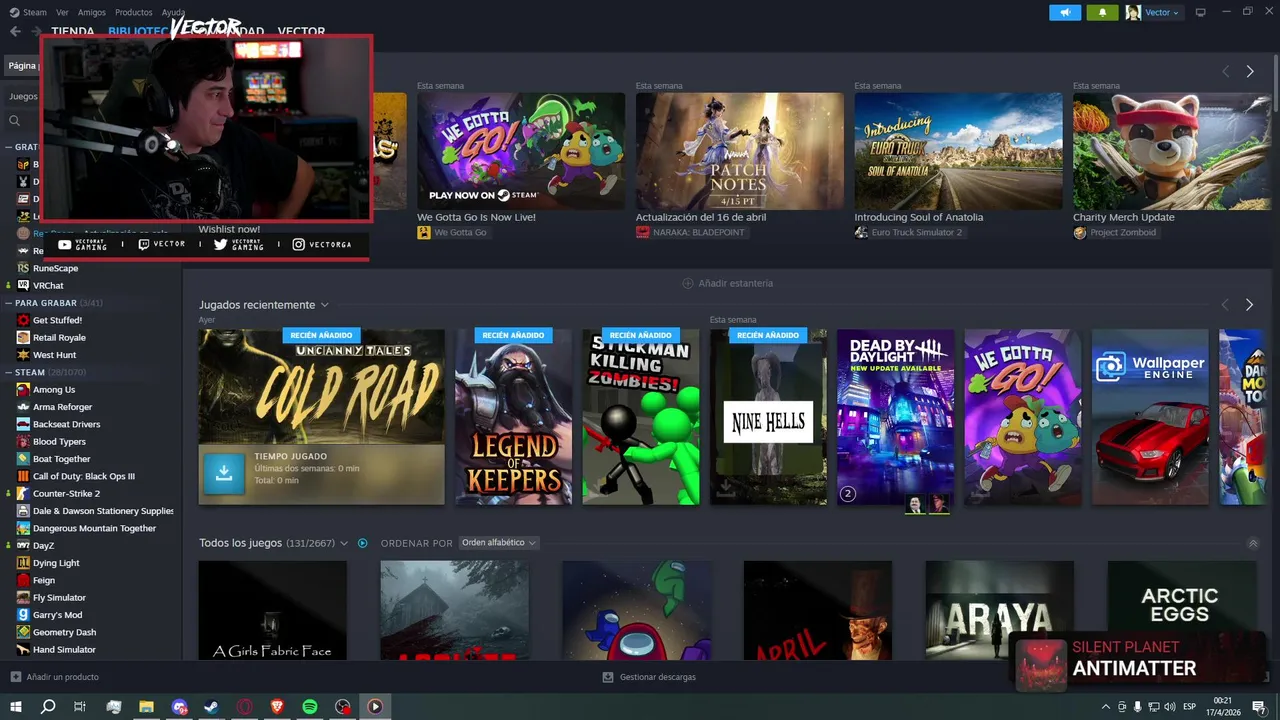Open Gestionar descargas
This screenshot has width=1280, height=720.
649,677
